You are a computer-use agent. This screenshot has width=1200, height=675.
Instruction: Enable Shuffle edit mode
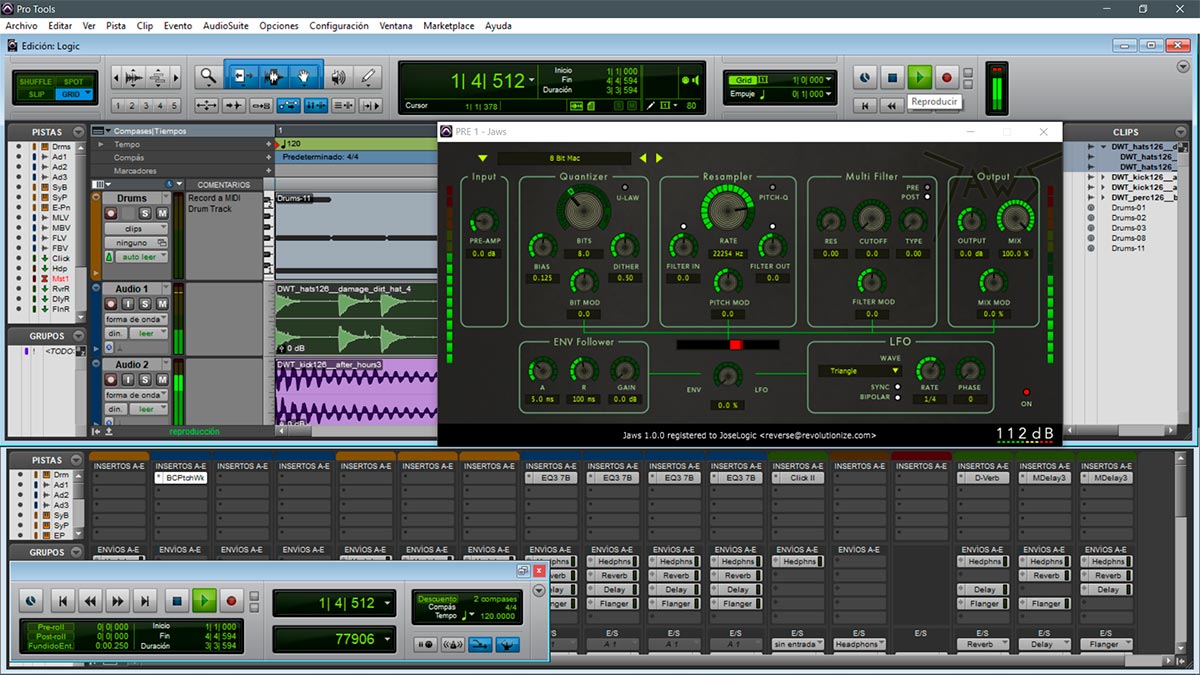36,81
